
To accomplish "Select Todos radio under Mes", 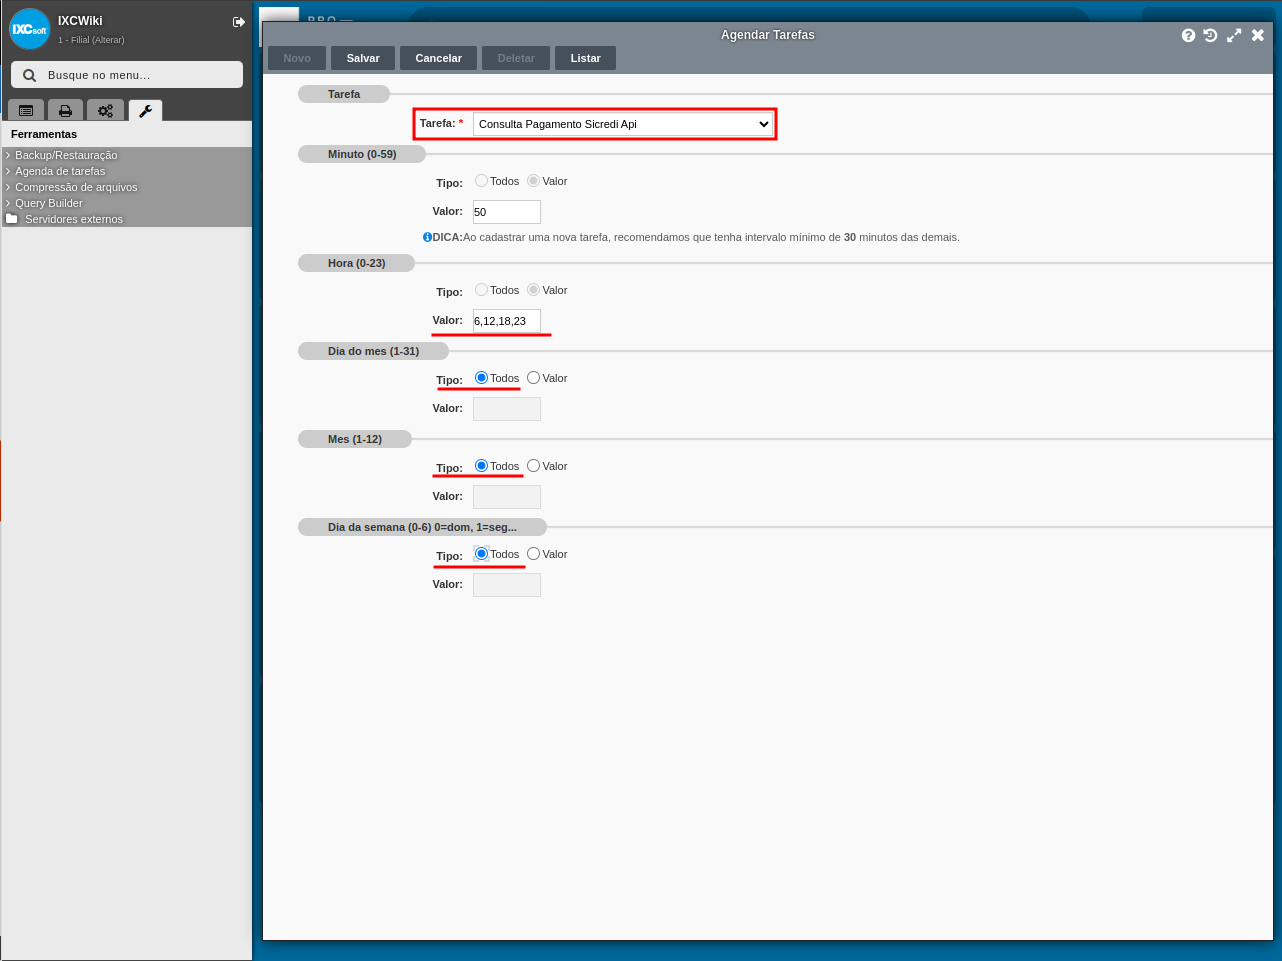I will pos(481,466).
